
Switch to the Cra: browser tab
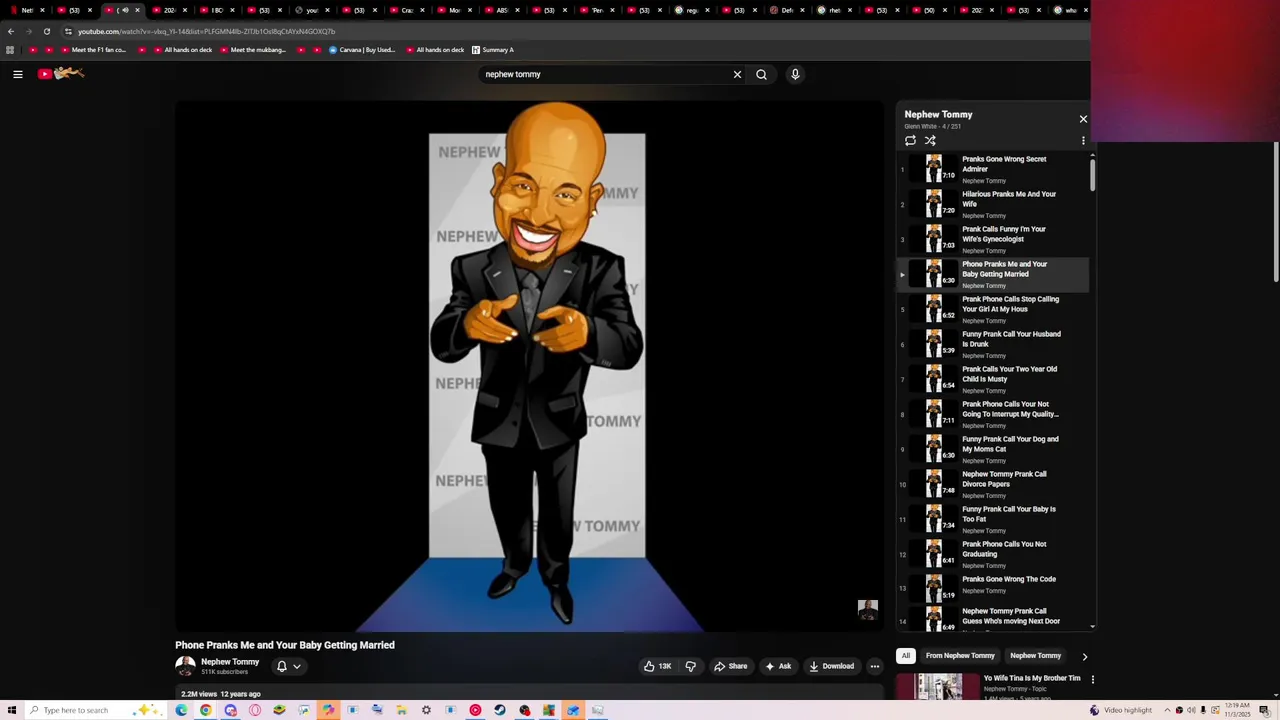tap(406, 10)
